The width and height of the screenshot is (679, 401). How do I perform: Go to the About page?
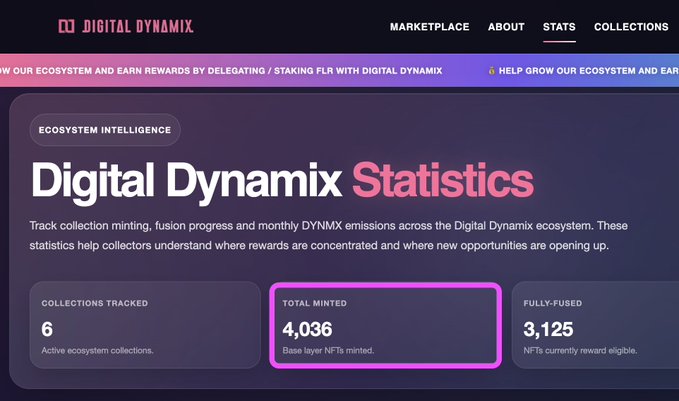pos(506,27)
